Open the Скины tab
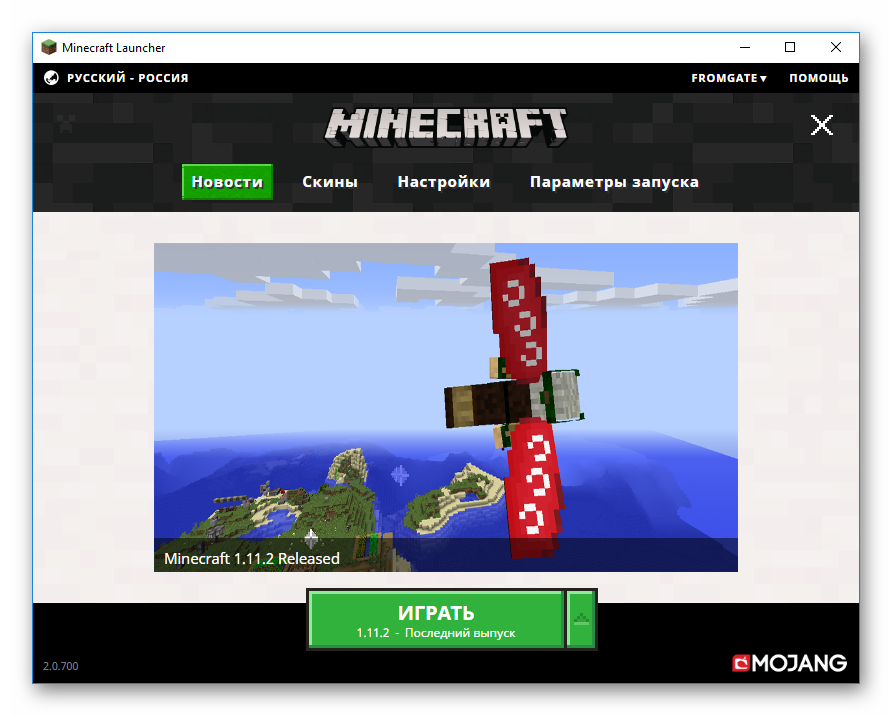 330,182
